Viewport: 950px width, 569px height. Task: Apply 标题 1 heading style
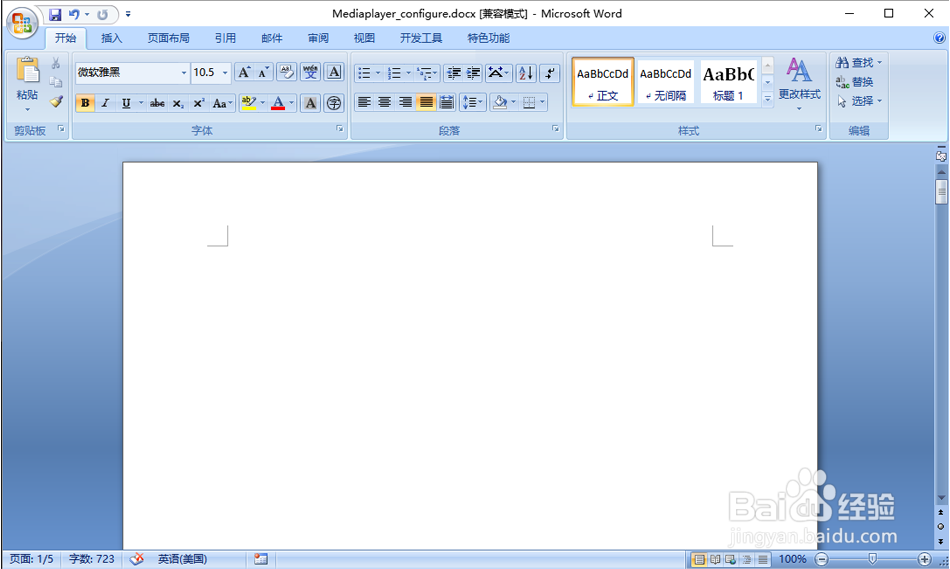point(729,82)
